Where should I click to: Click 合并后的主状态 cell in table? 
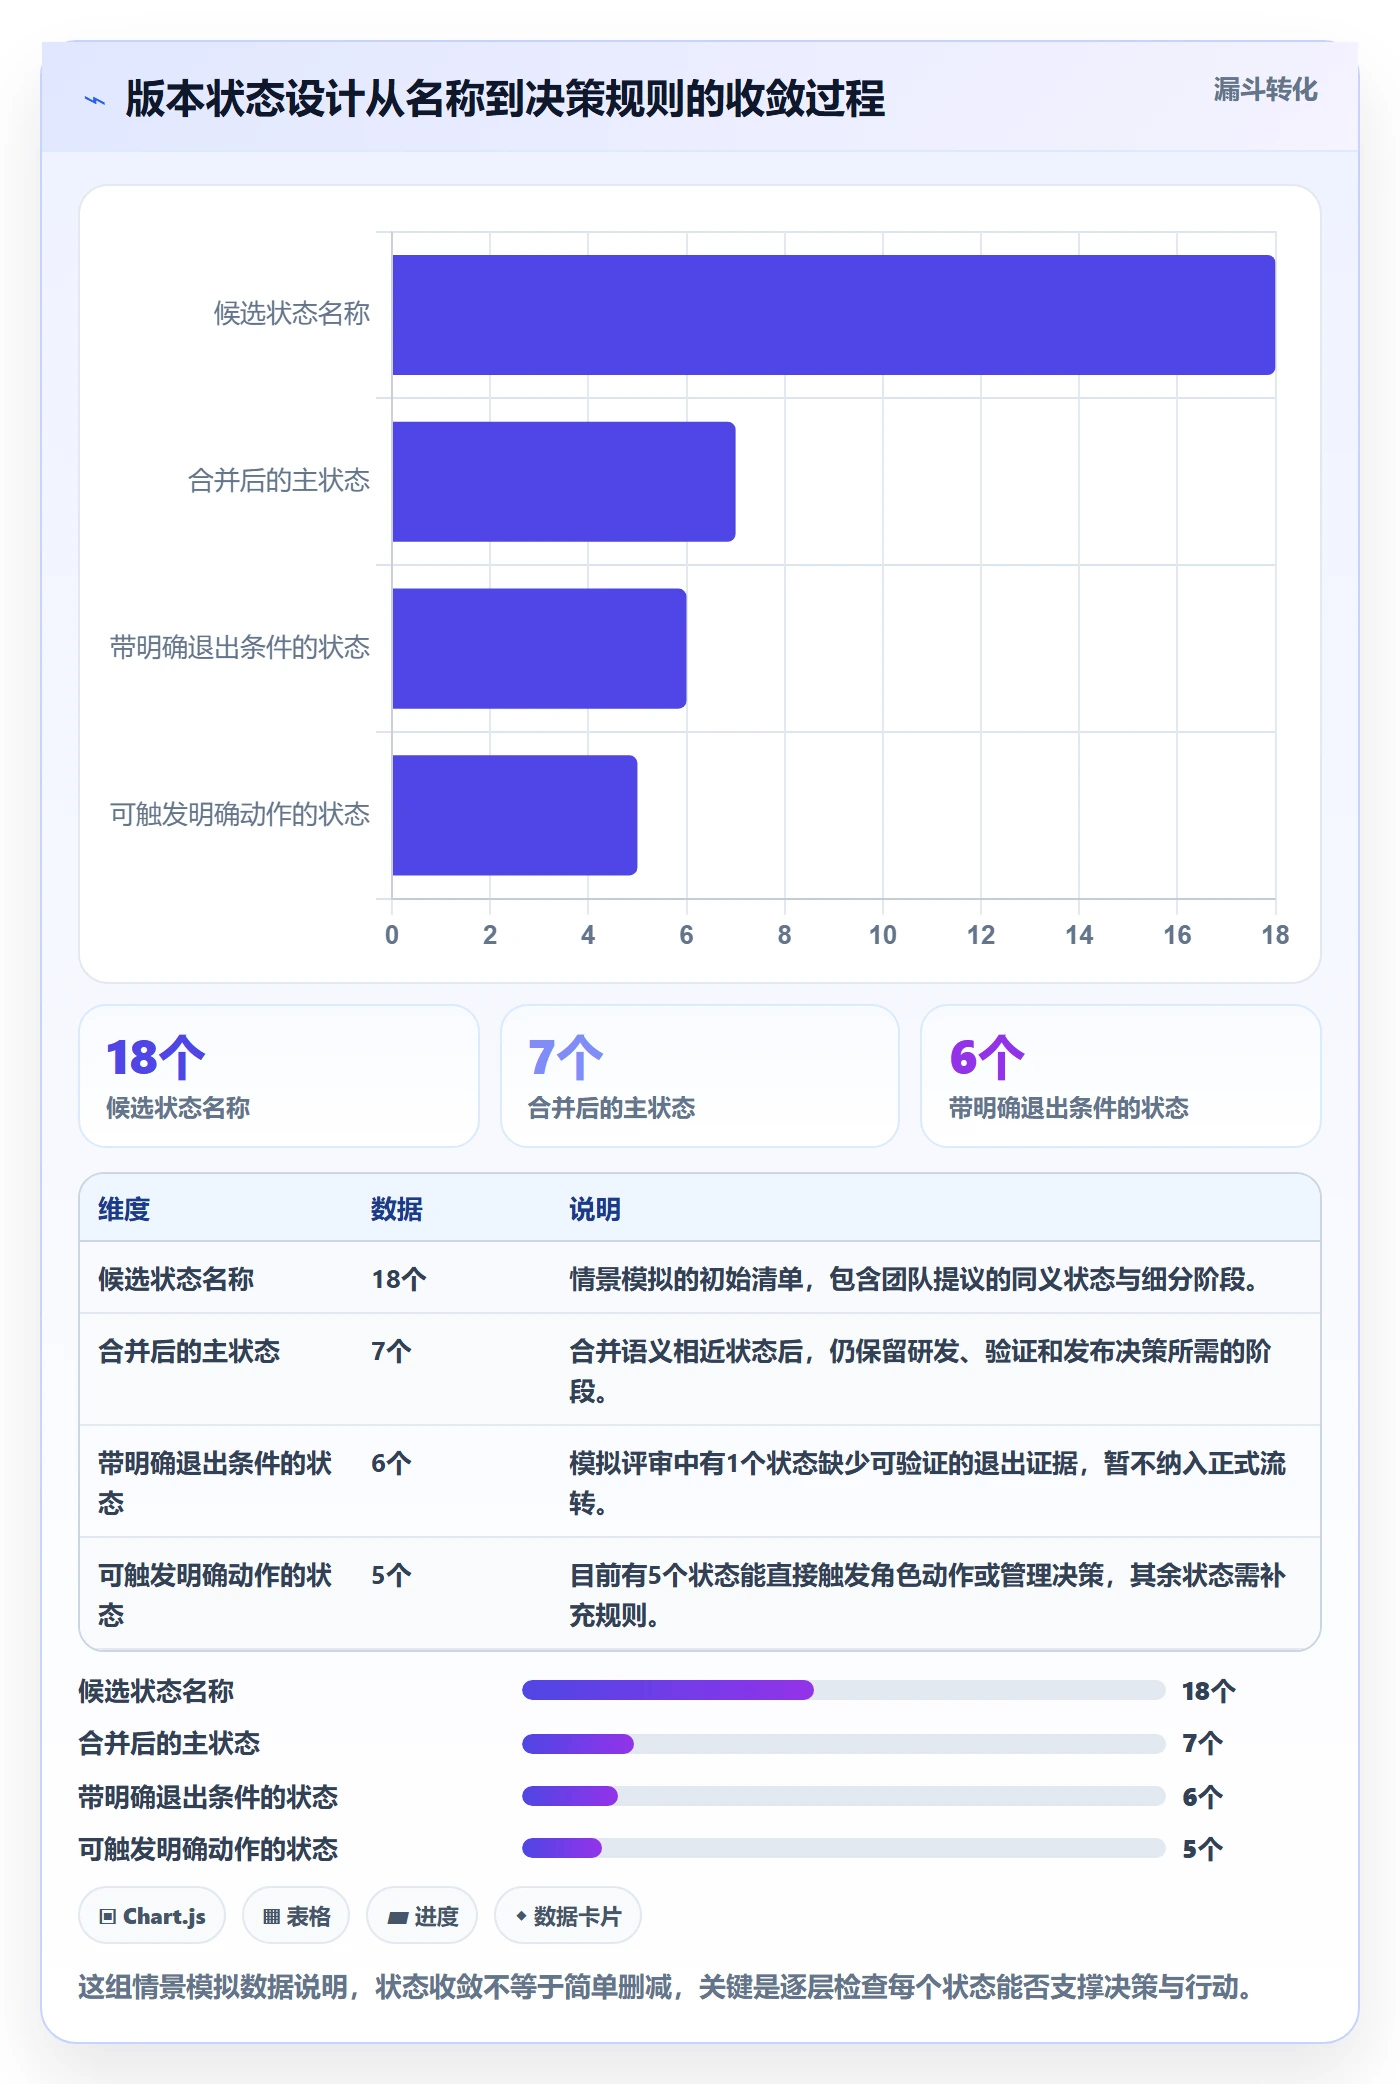[x=189, y=1351]
